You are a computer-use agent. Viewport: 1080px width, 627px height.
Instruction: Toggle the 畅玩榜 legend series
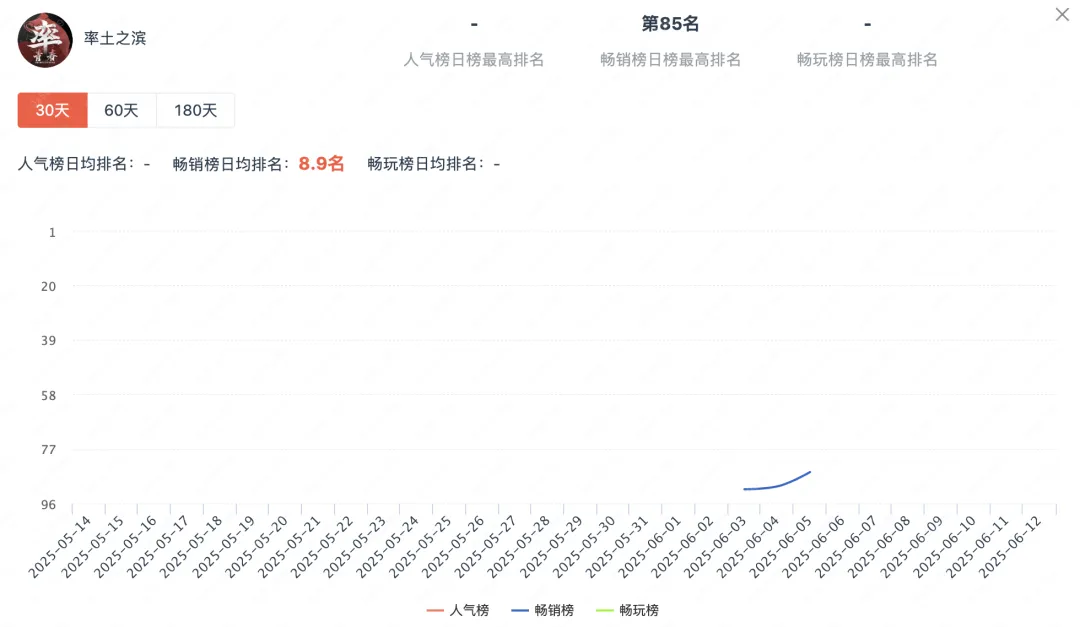[x=627, y=610]
